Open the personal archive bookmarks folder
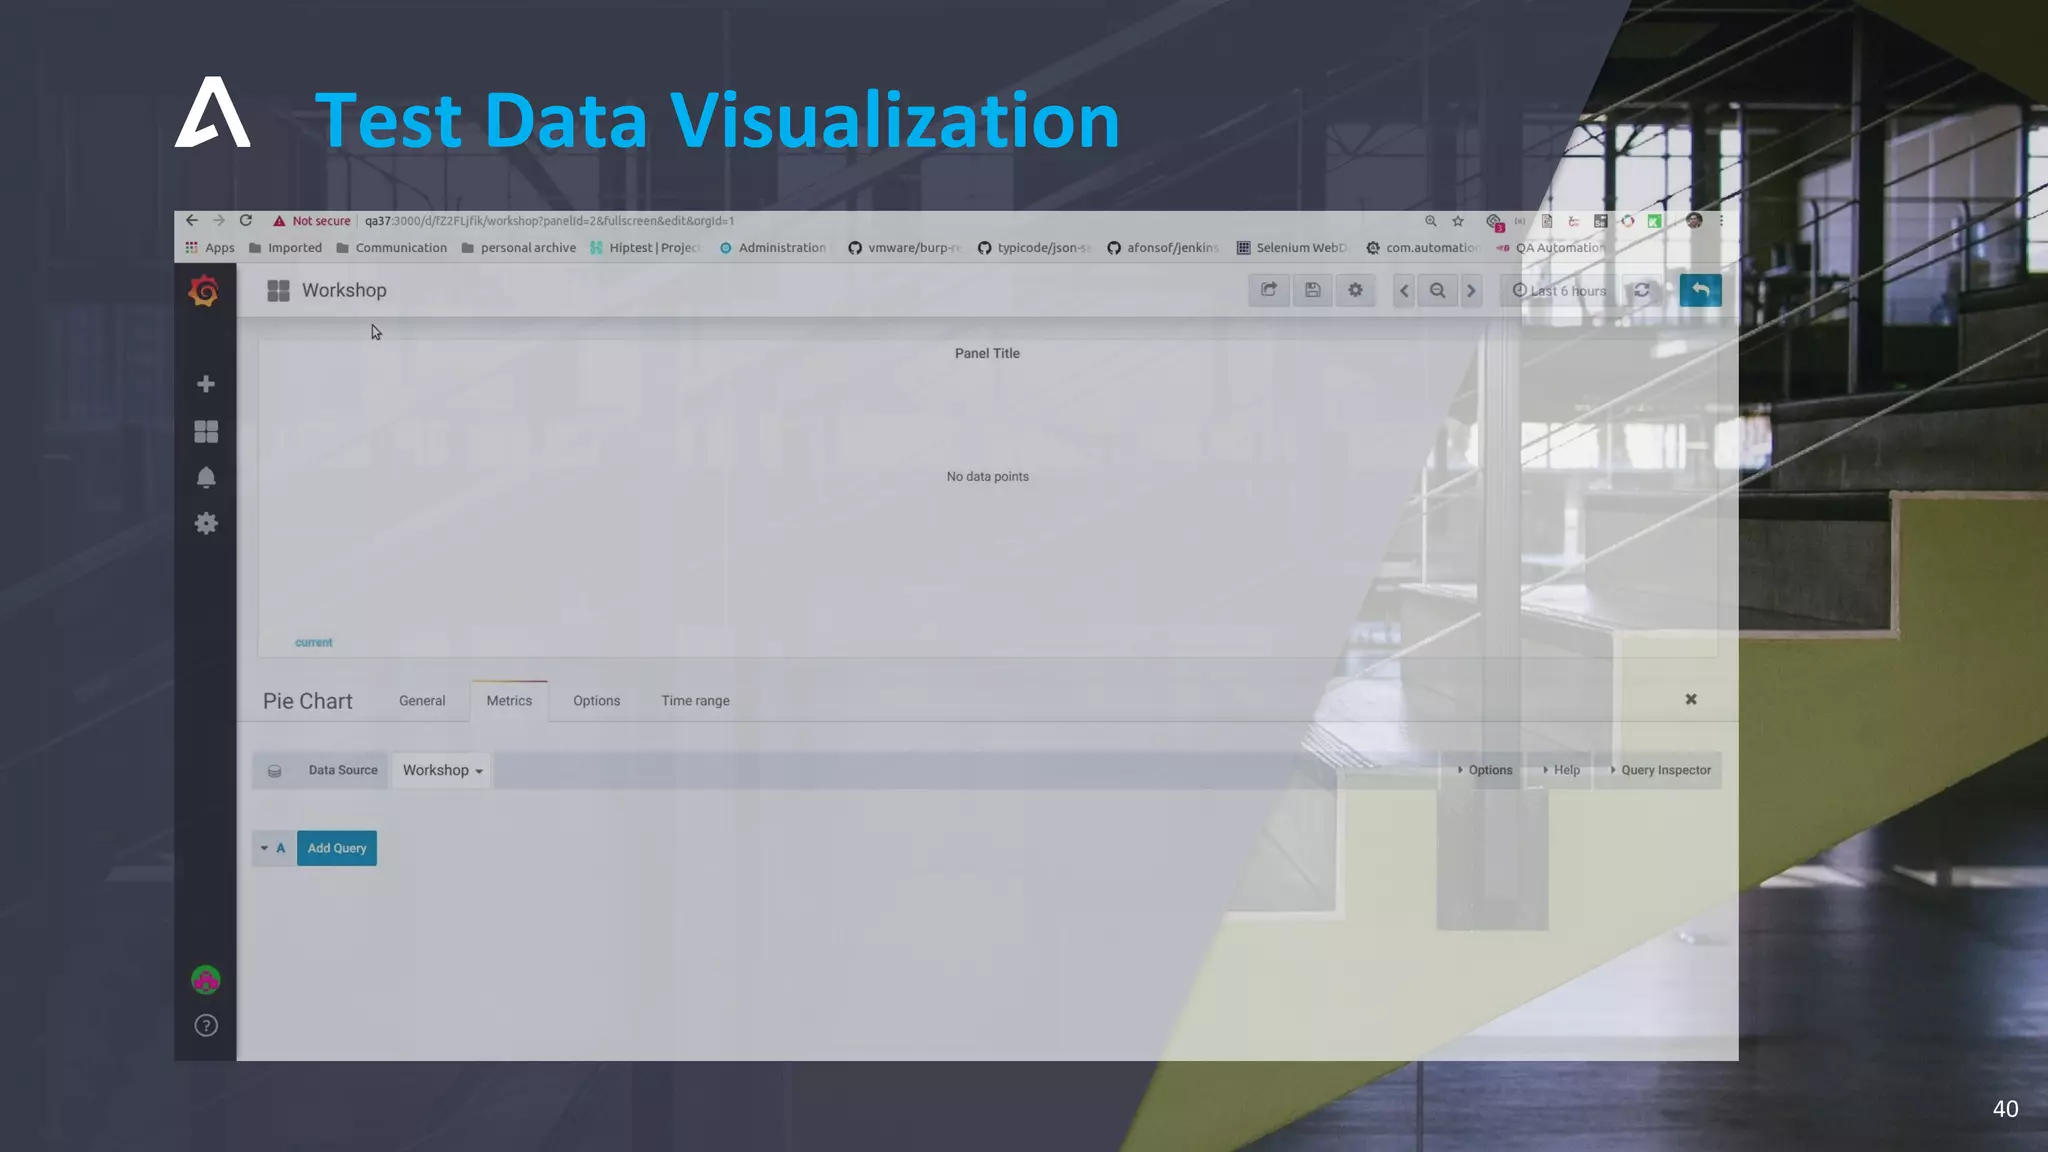This screenshot has width=2048, height=1152. pos(519,248)
